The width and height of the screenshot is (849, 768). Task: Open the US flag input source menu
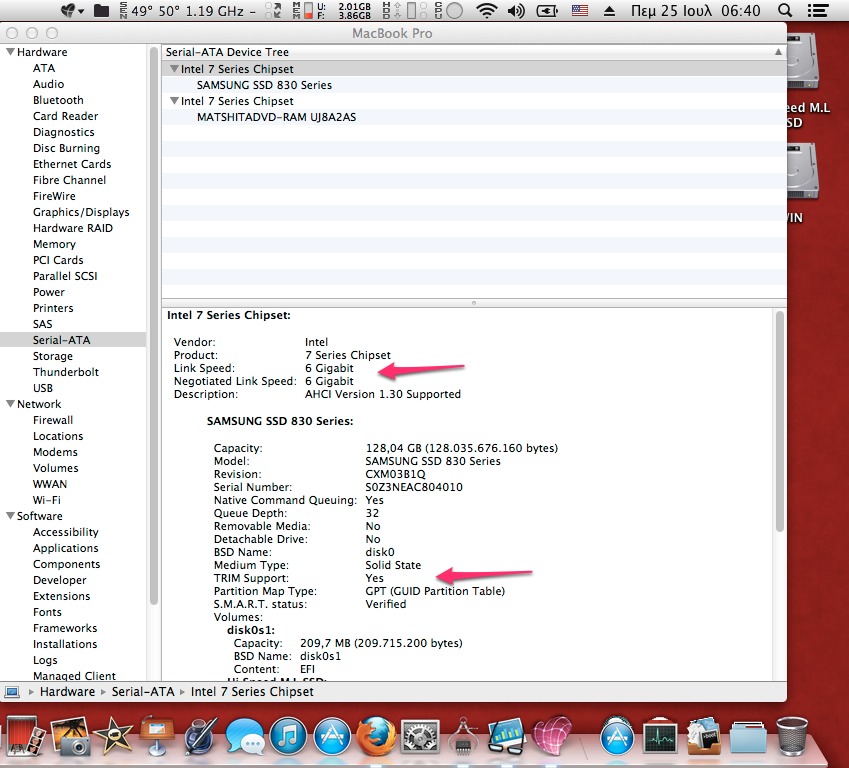[x=580, y=10]
